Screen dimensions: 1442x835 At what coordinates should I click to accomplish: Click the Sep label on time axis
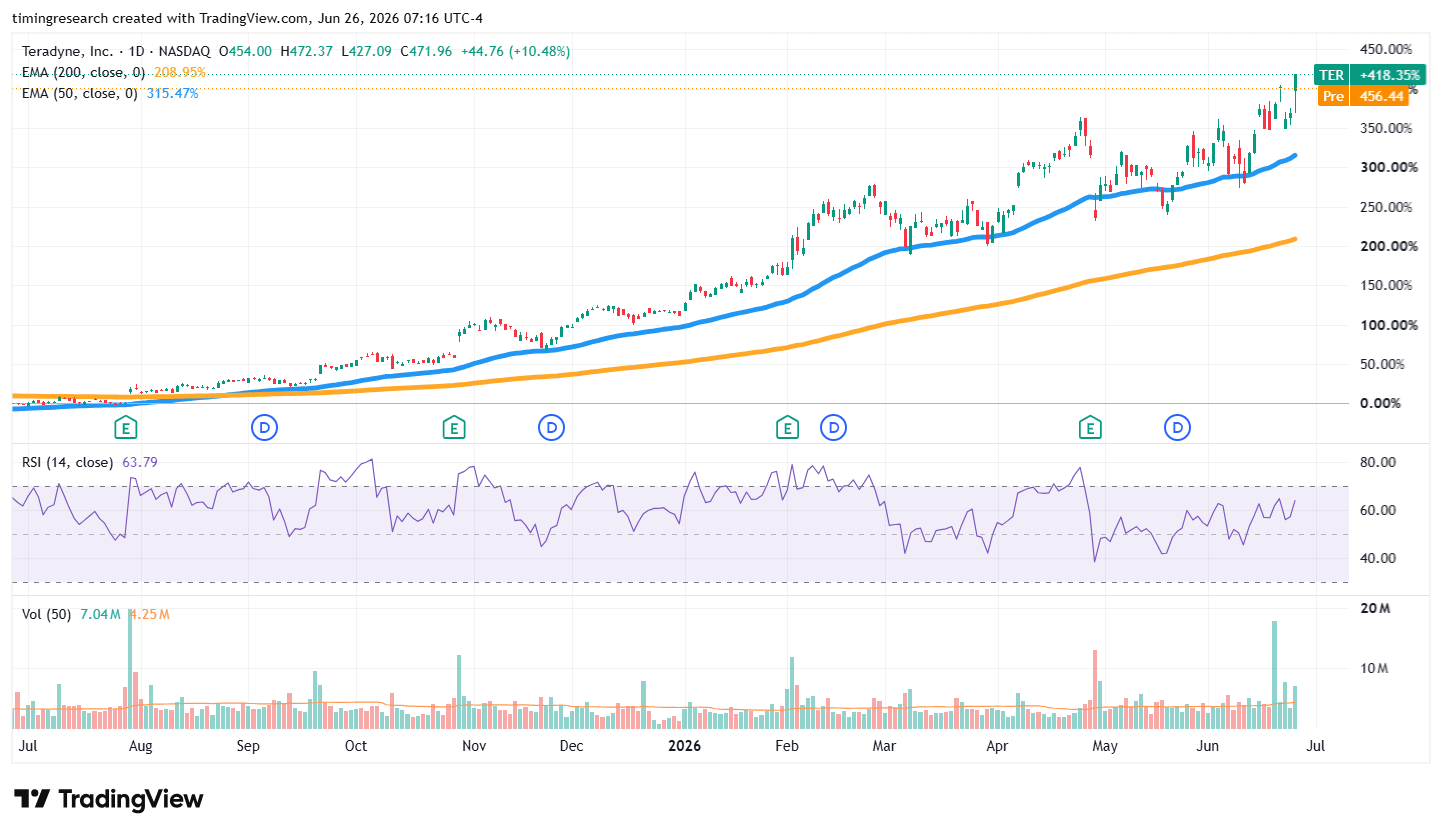(x=248, y=746)
